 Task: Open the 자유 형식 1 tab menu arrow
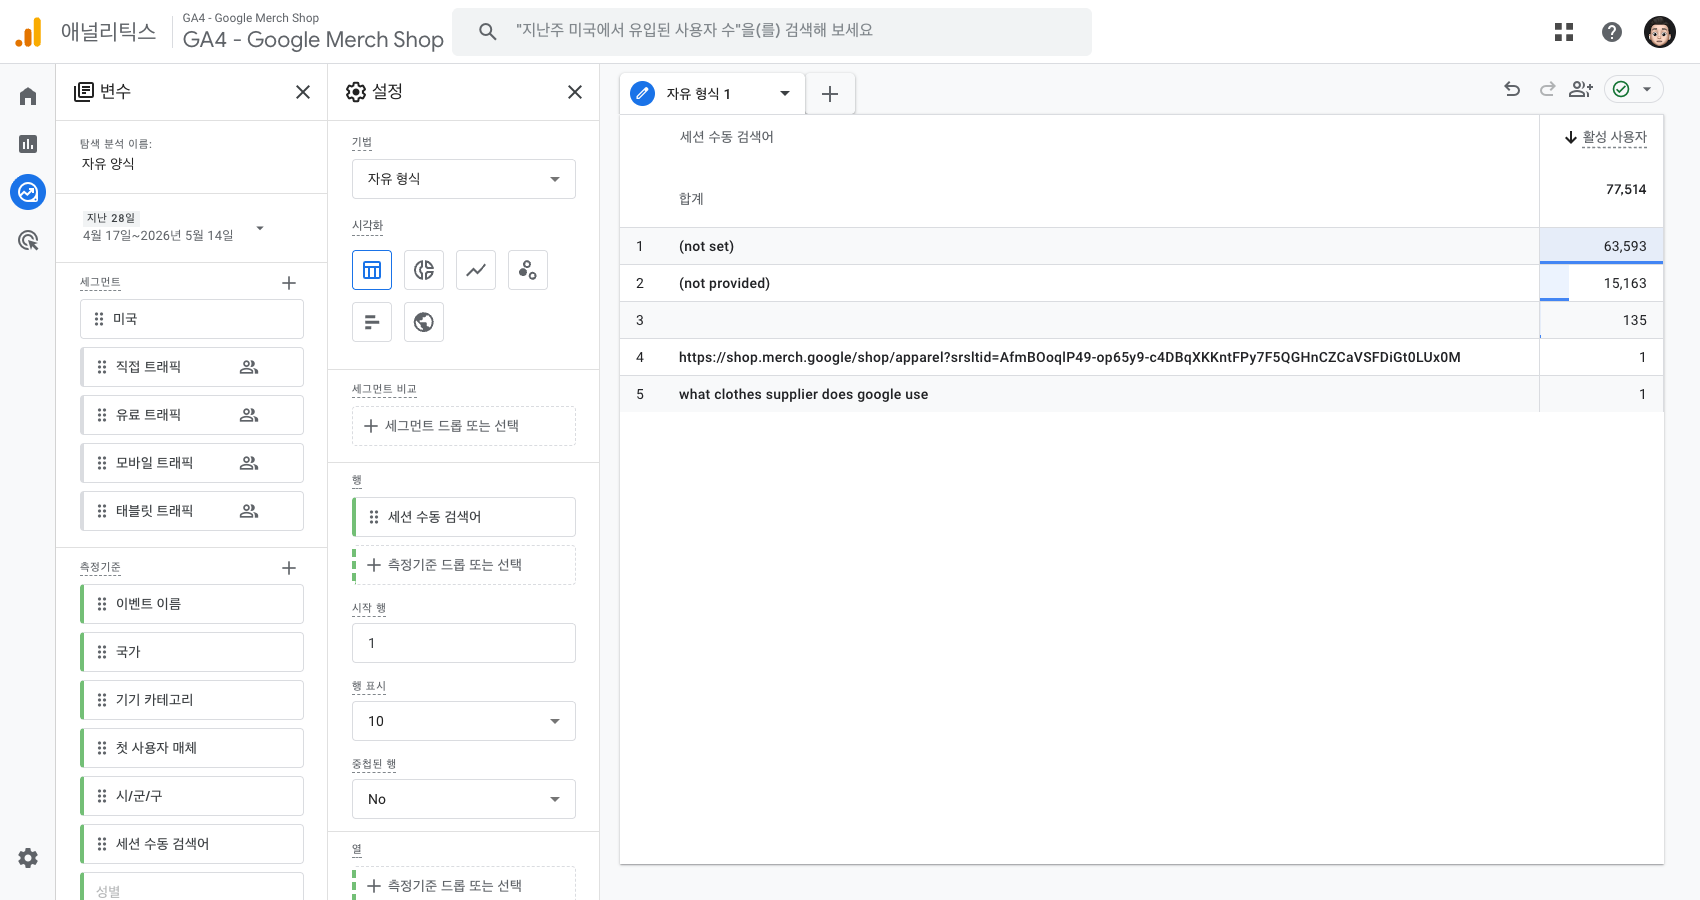785,94
